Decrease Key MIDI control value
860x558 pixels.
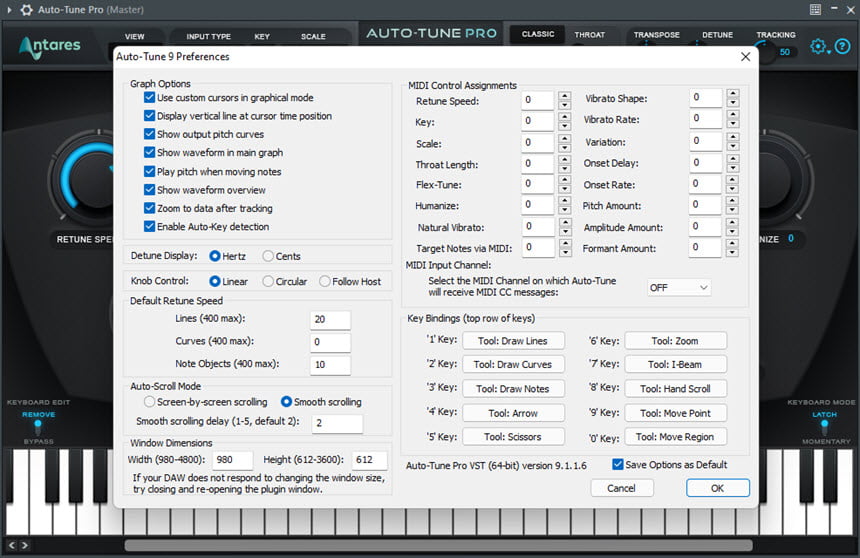click(564, 126)
